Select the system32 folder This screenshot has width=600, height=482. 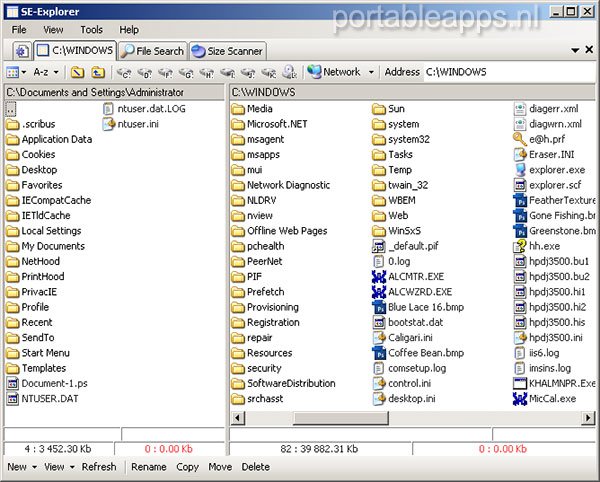click(x=401, y=139)
